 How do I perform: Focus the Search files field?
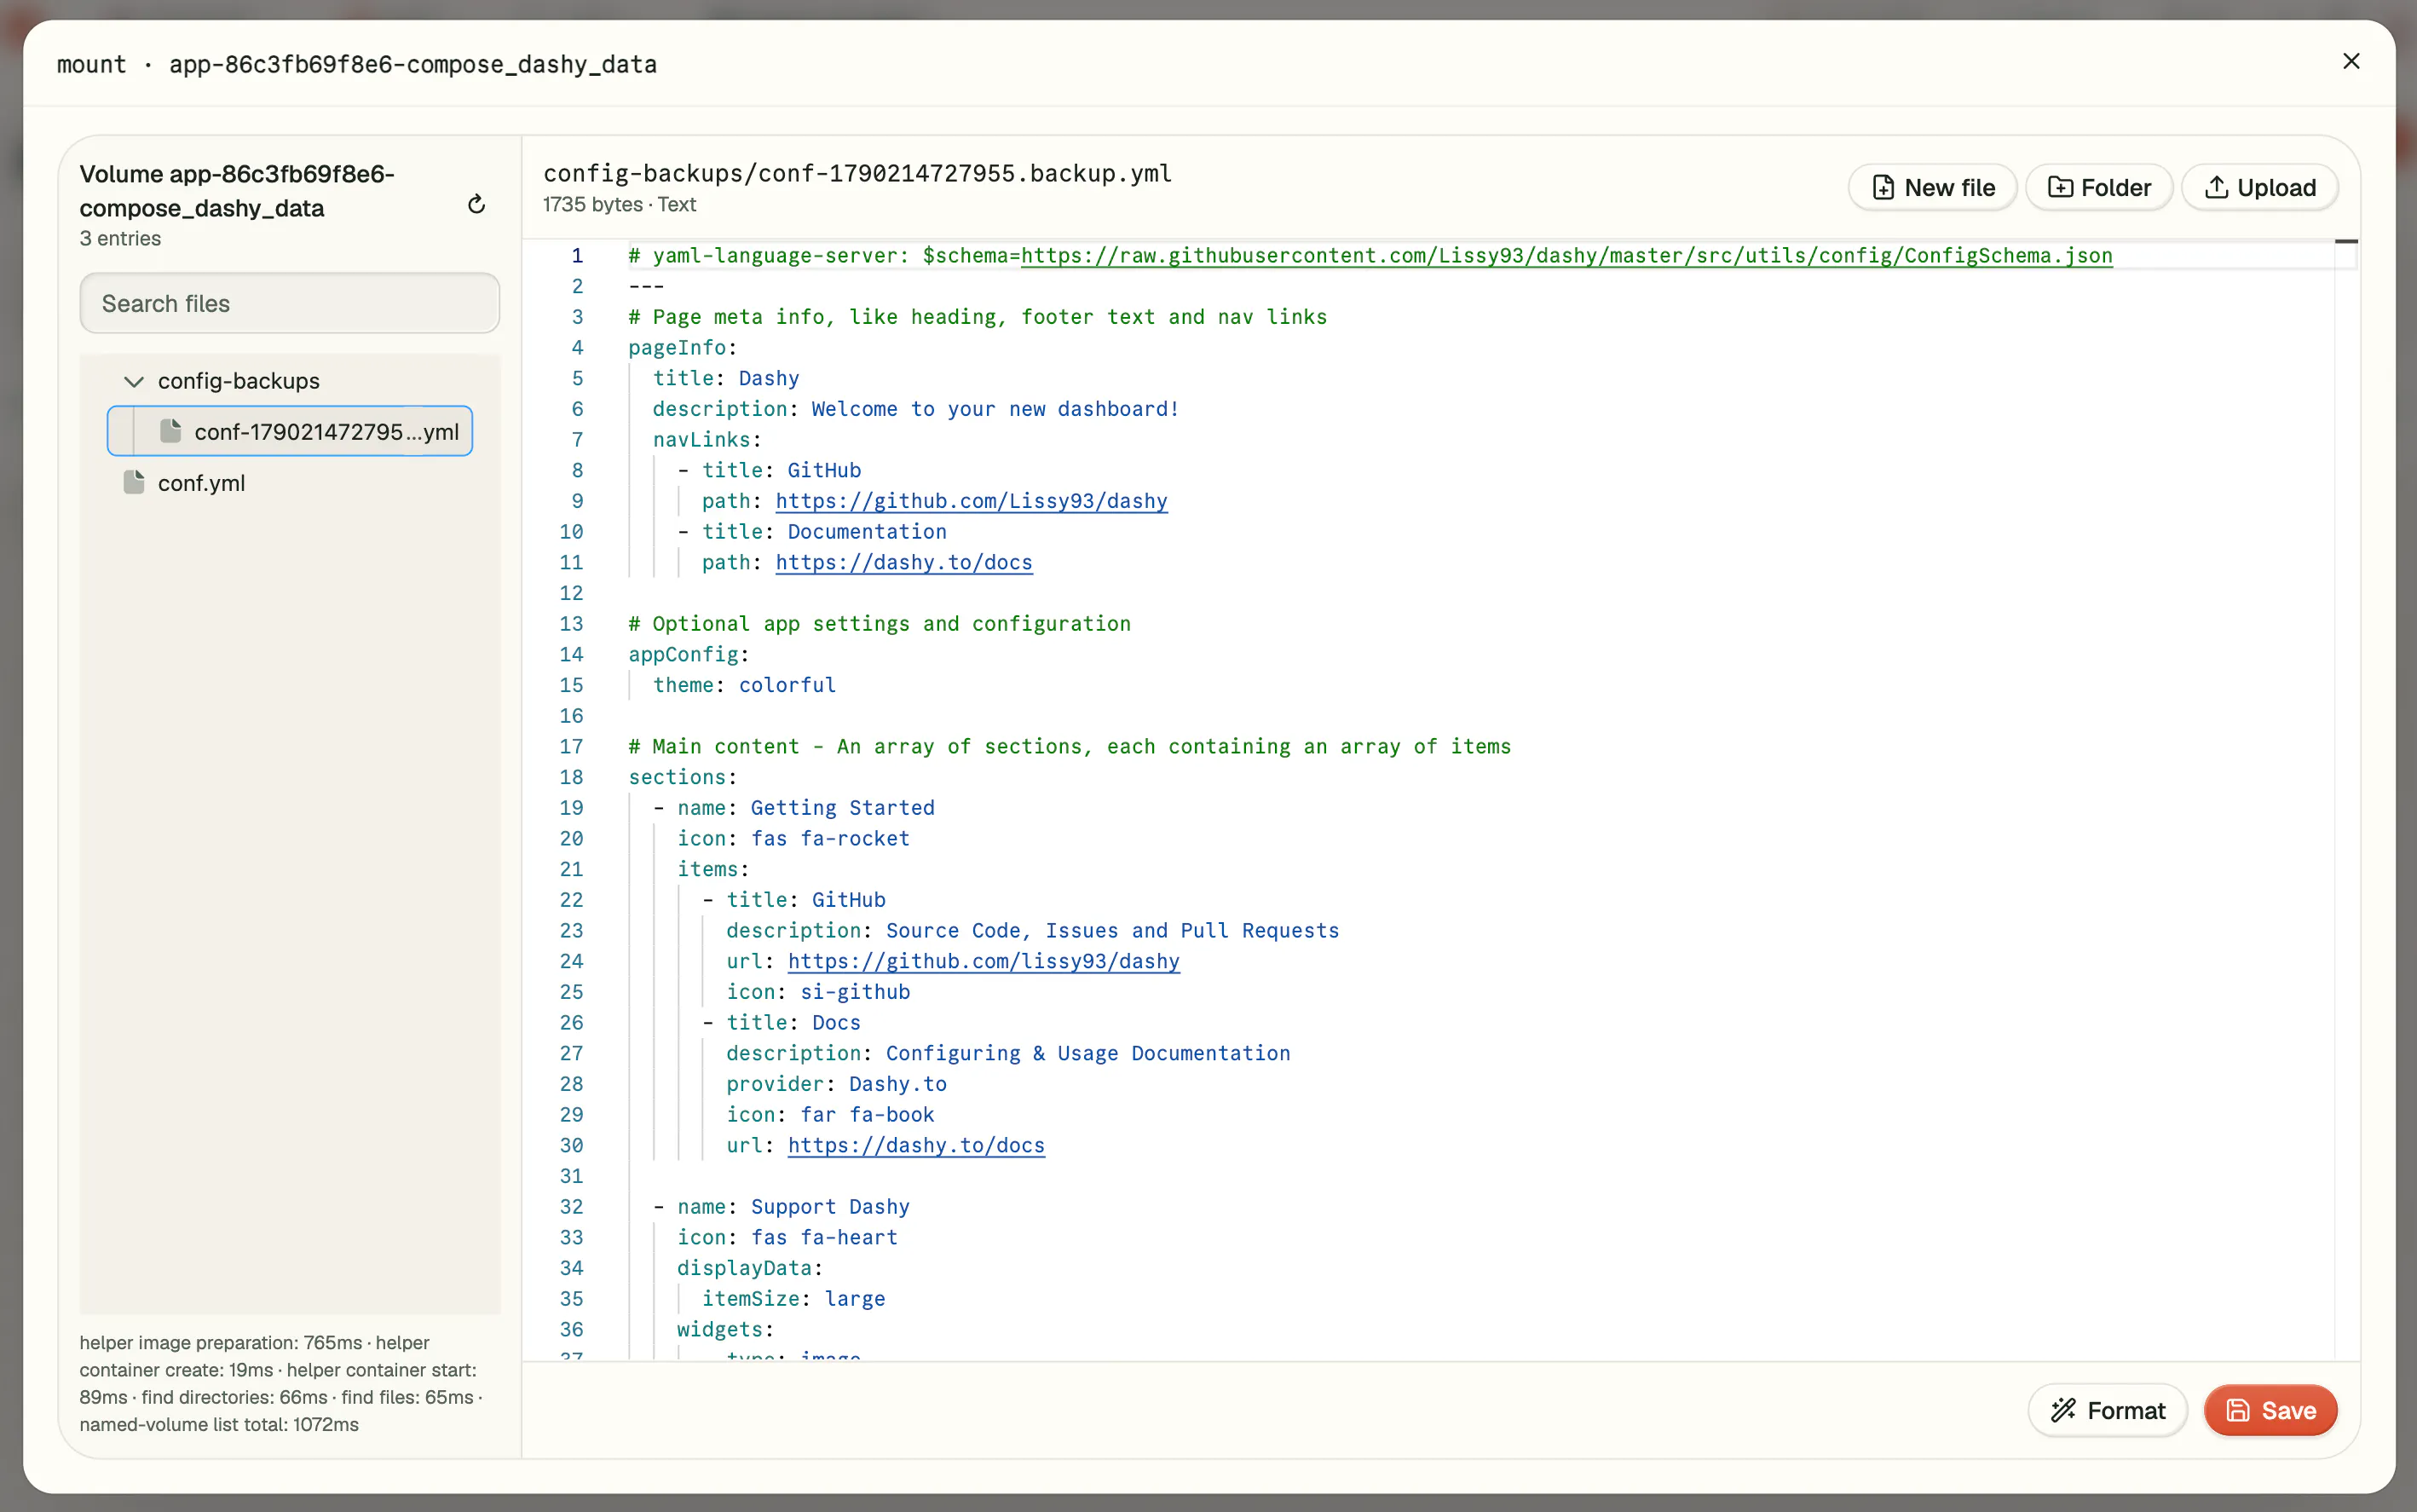point(289,303)
